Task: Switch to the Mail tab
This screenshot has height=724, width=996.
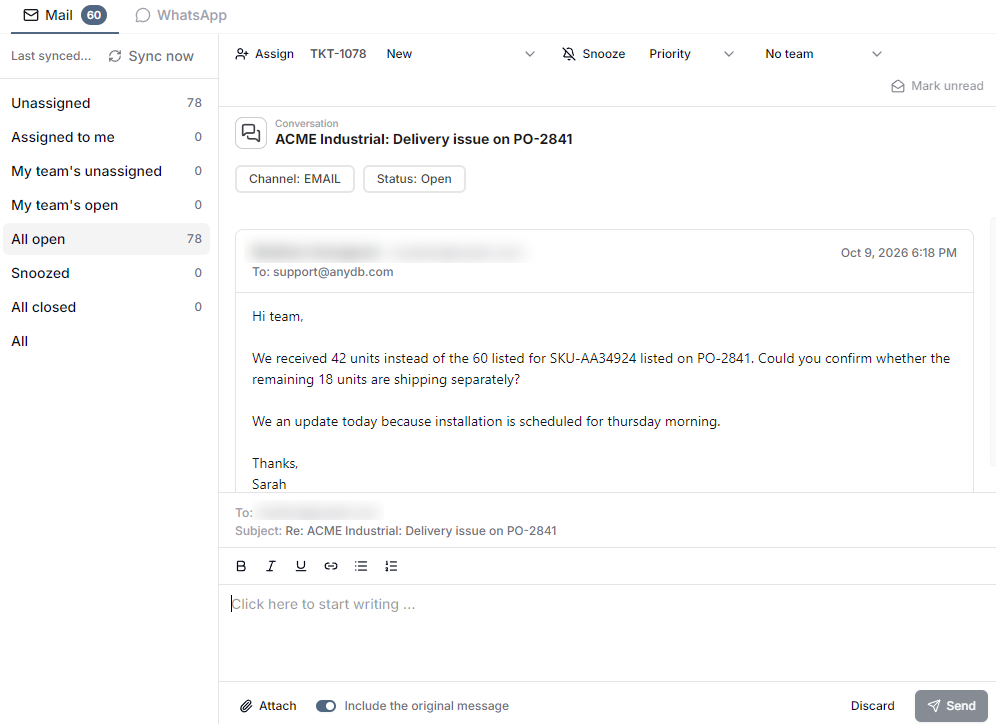Action: [x=65, y=15]
